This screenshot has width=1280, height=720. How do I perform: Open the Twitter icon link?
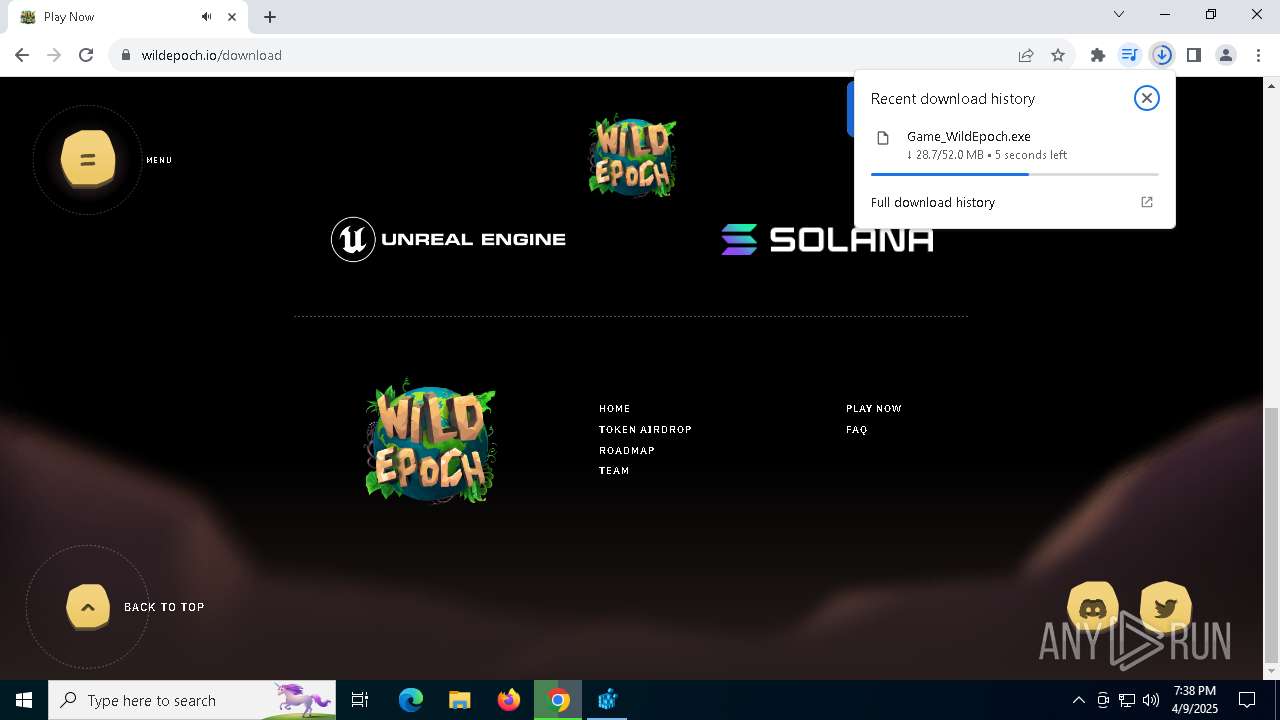[x=1165, y=608]
